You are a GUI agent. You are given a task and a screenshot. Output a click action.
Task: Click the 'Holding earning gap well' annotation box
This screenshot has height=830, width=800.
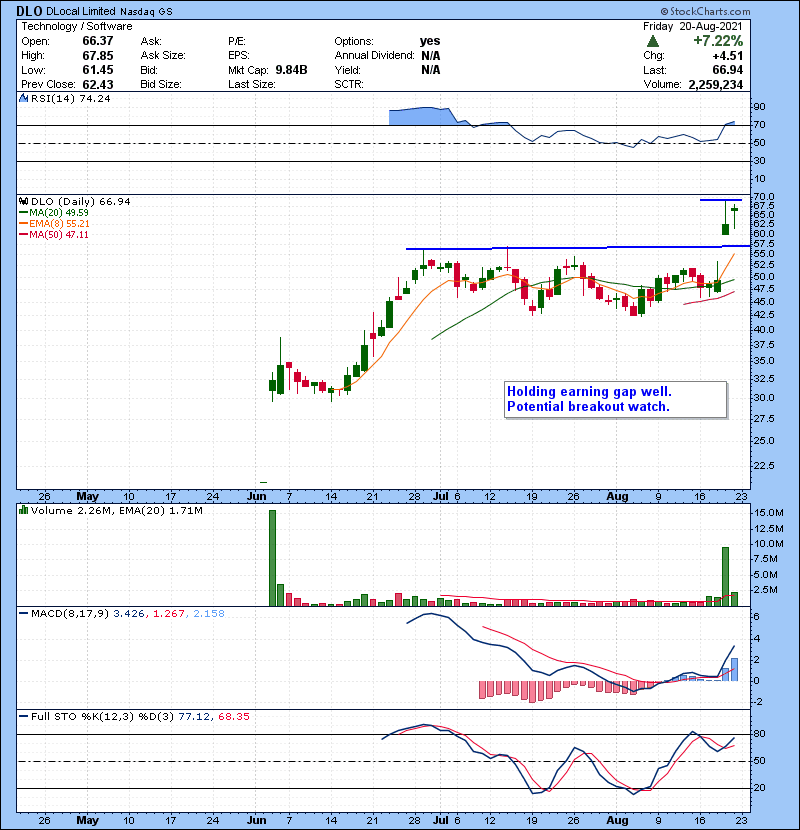[x=616, y=400]
